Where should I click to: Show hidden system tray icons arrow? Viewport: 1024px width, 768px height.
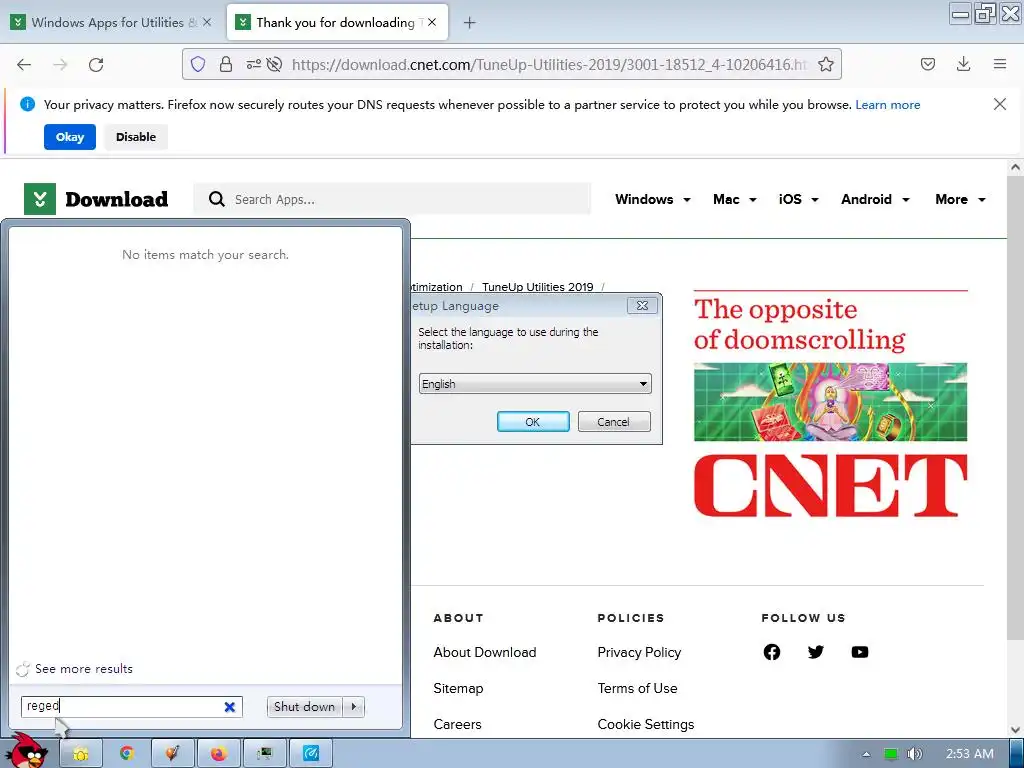pyautogui.click(x=866, y=754)
